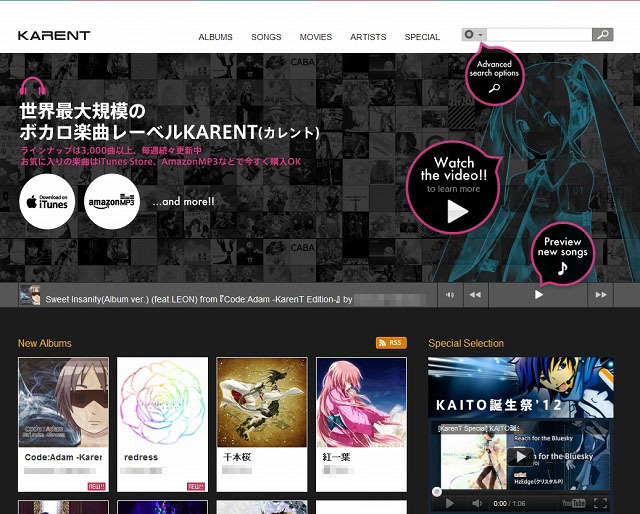640x514 pixels.
Task: Open the 千本桜 album cover
Action: pyautogui.click(x=262, y=402)
